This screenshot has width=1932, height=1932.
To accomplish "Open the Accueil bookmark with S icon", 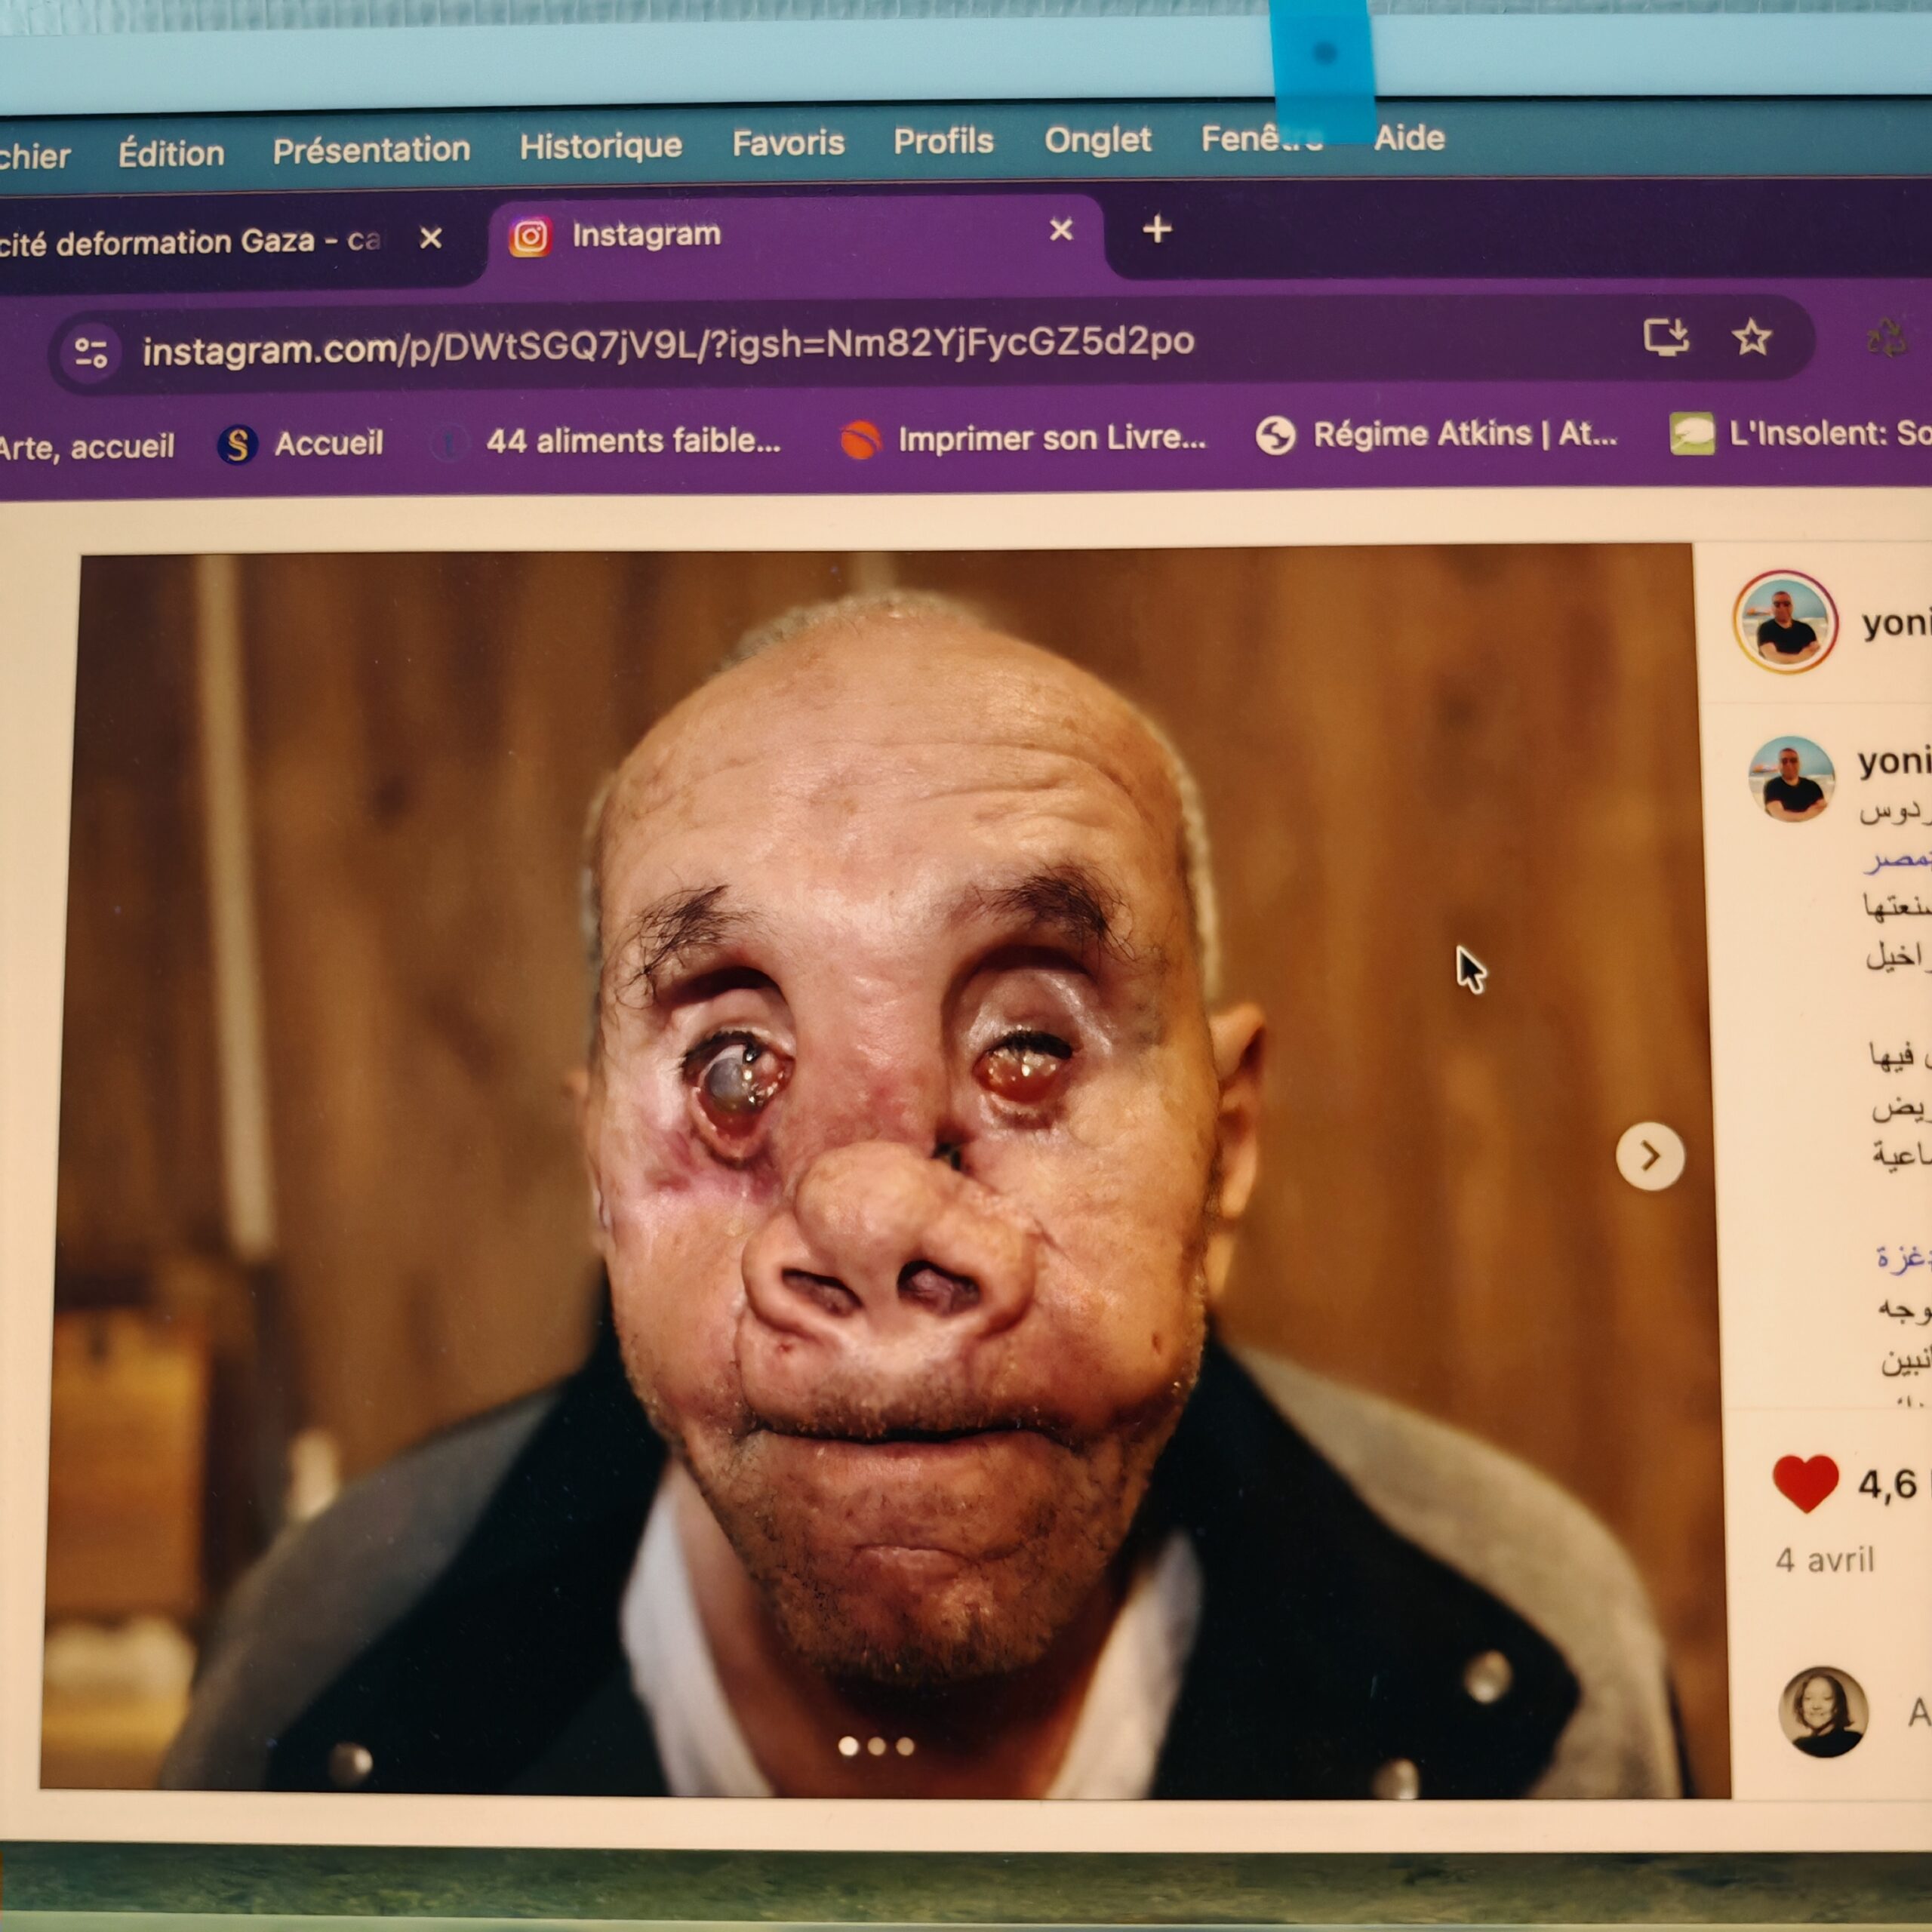I will click(300, 443).
